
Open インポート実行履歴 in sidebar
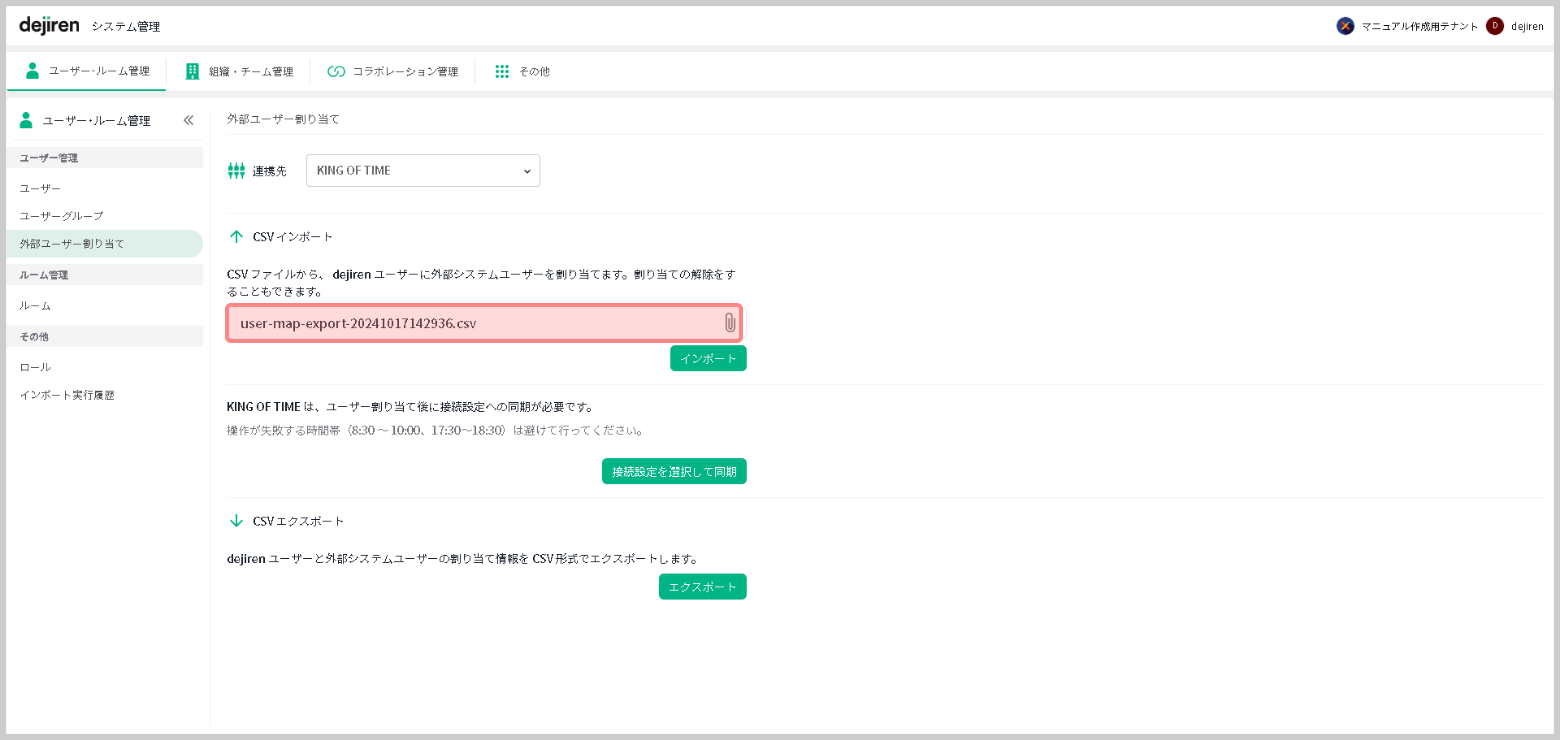(67, 395)
